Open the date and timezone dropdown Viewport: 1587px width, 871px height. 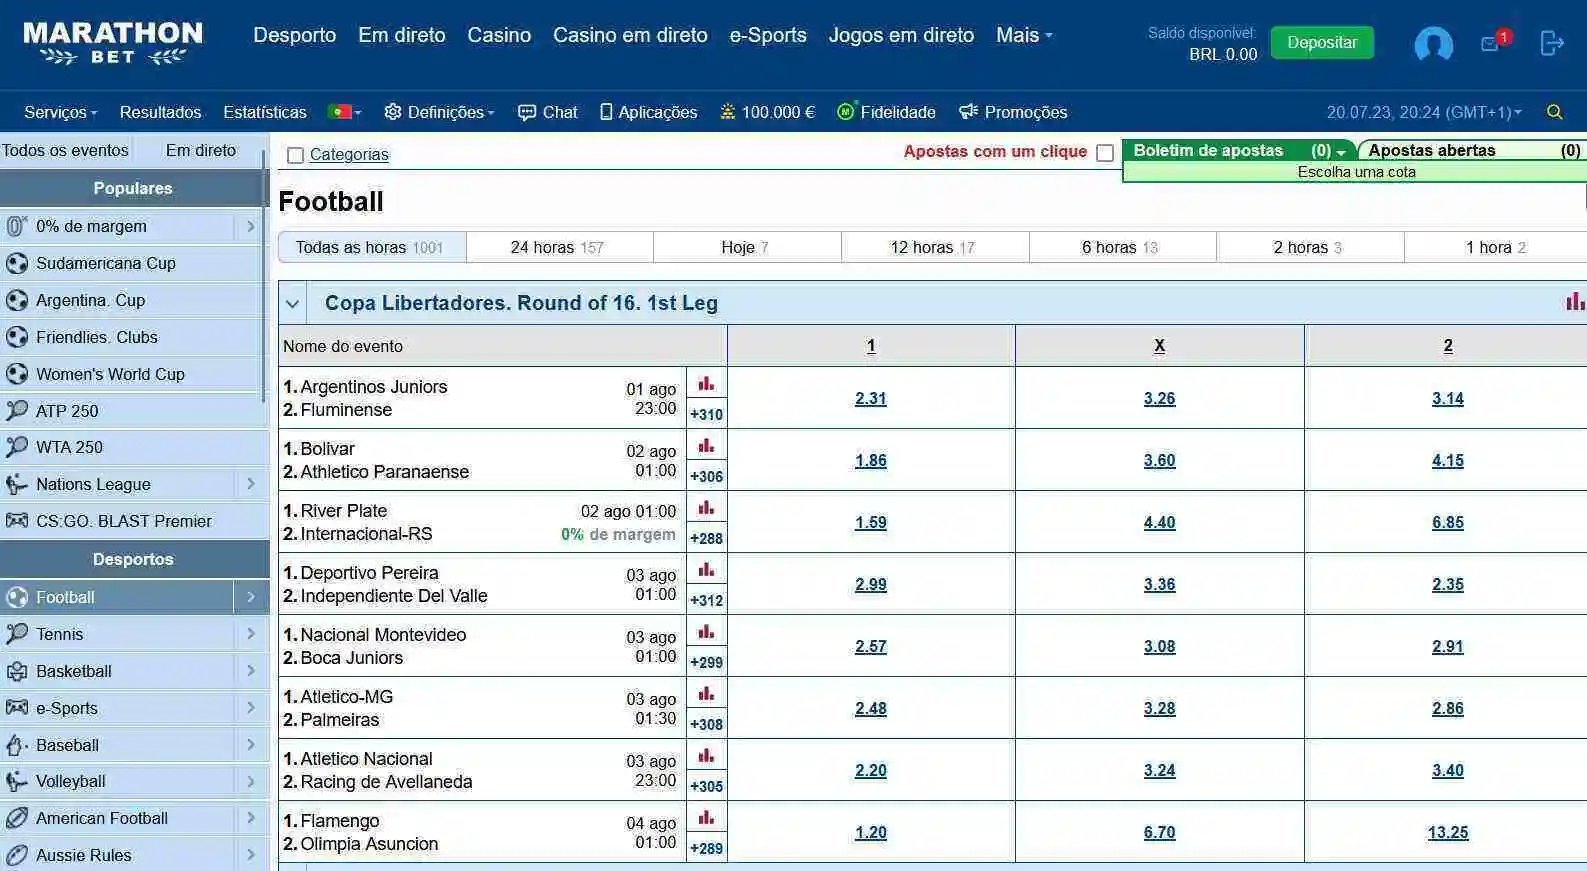coord(1424,112)
